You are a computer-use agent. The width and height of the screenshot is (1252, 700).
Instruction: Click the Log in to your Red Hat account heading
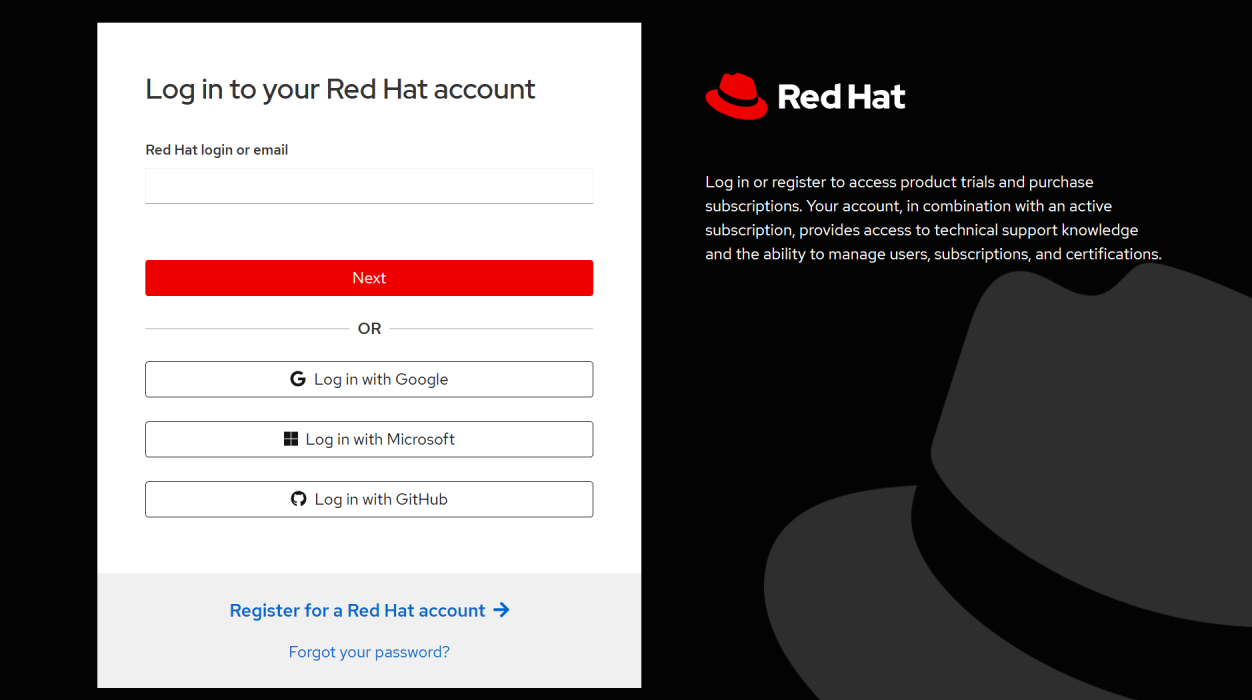pyautogui.click(x=340, y=89)
